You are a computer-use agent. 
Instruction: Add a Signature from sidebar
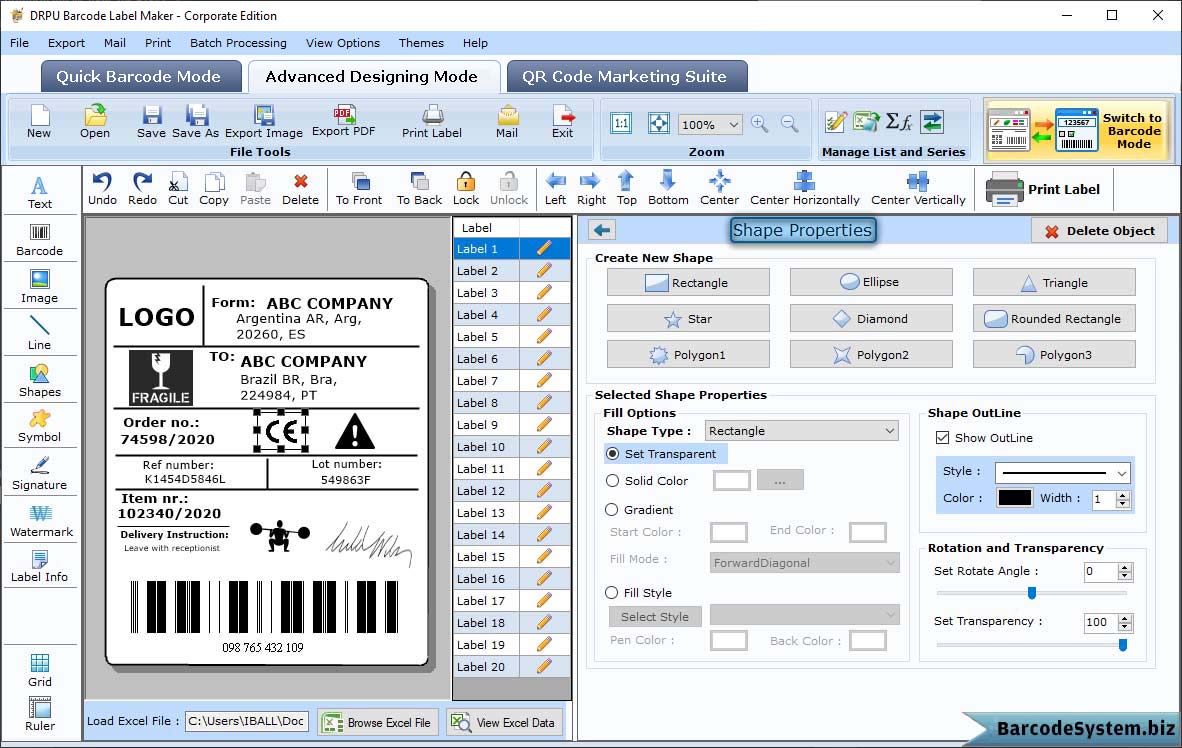point(40,474)
